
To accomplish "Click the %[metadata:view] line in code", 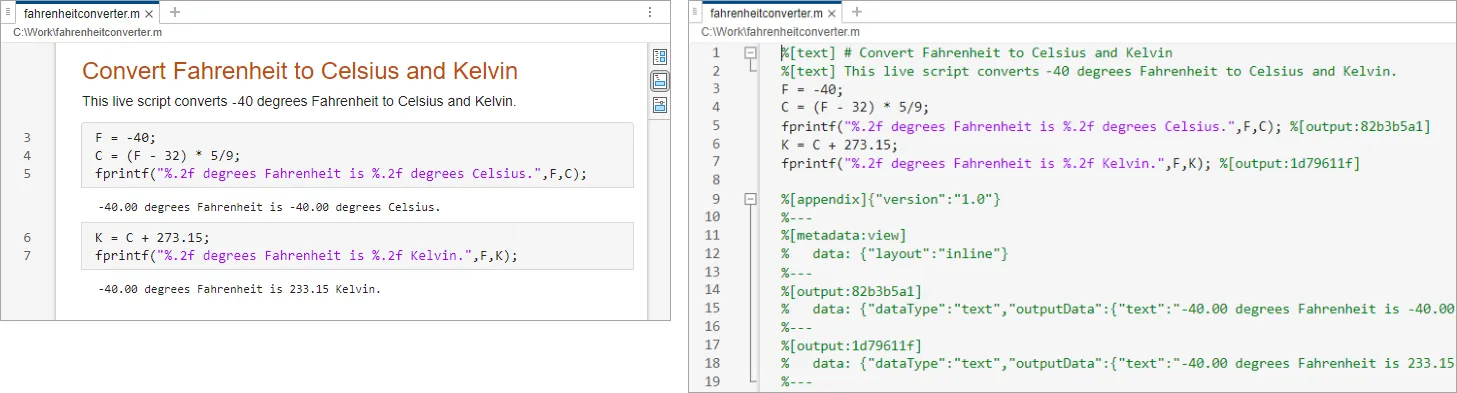I will (843, 235).
